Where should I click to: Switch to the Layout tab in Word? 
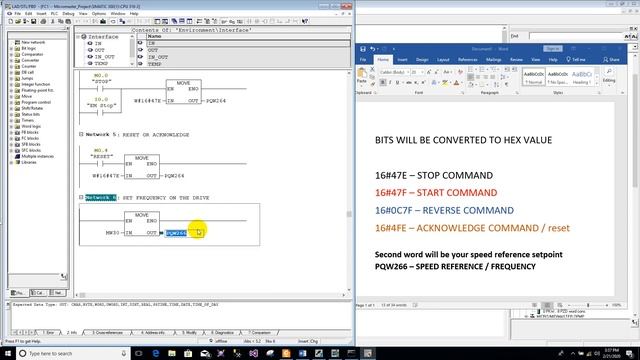(x=443, y=60)
